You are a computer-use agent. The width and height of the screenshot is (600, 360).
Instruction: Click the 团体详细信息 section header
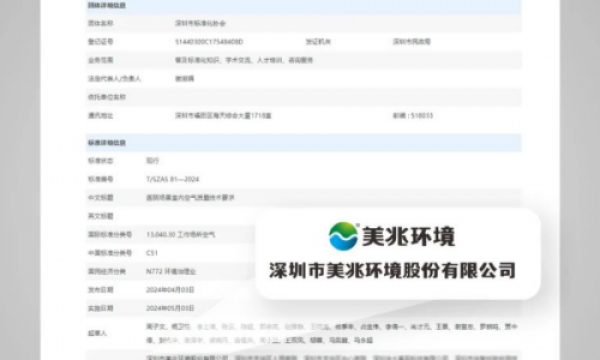pos(107,5)
